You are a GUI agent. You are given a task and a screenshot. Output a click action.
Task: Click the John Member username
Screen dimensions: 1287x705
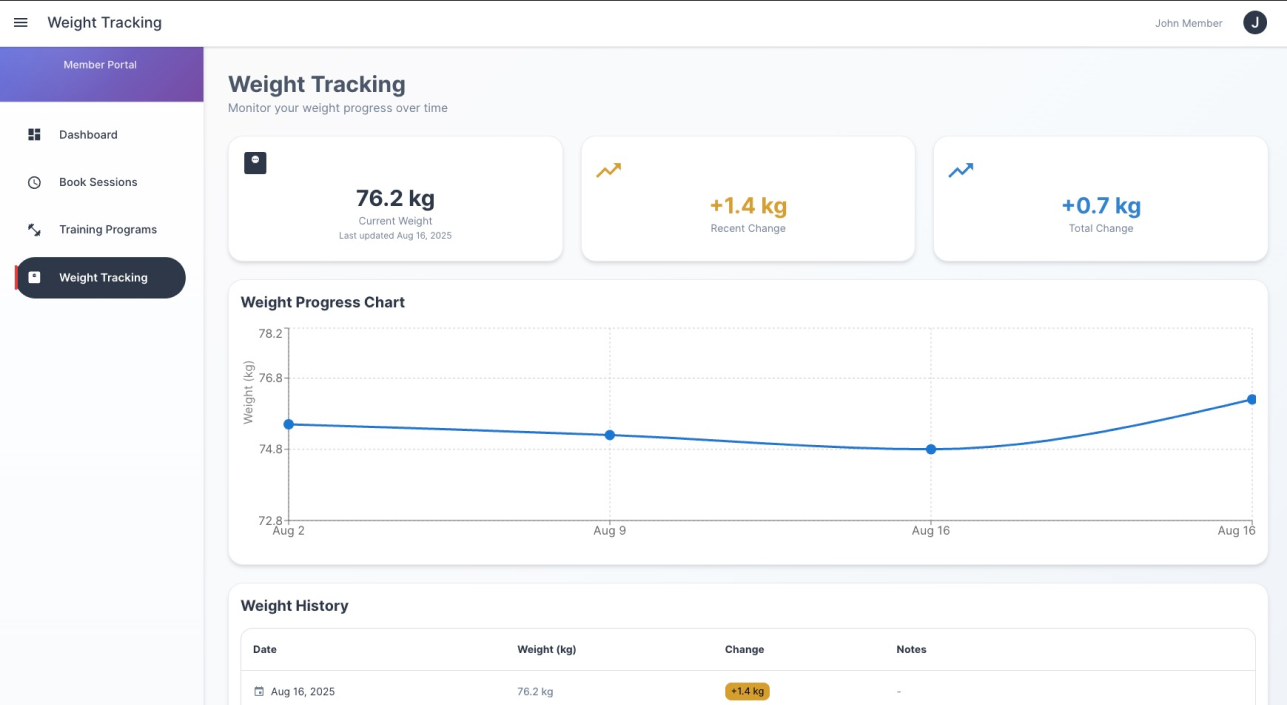click(x=1188, y=23)
